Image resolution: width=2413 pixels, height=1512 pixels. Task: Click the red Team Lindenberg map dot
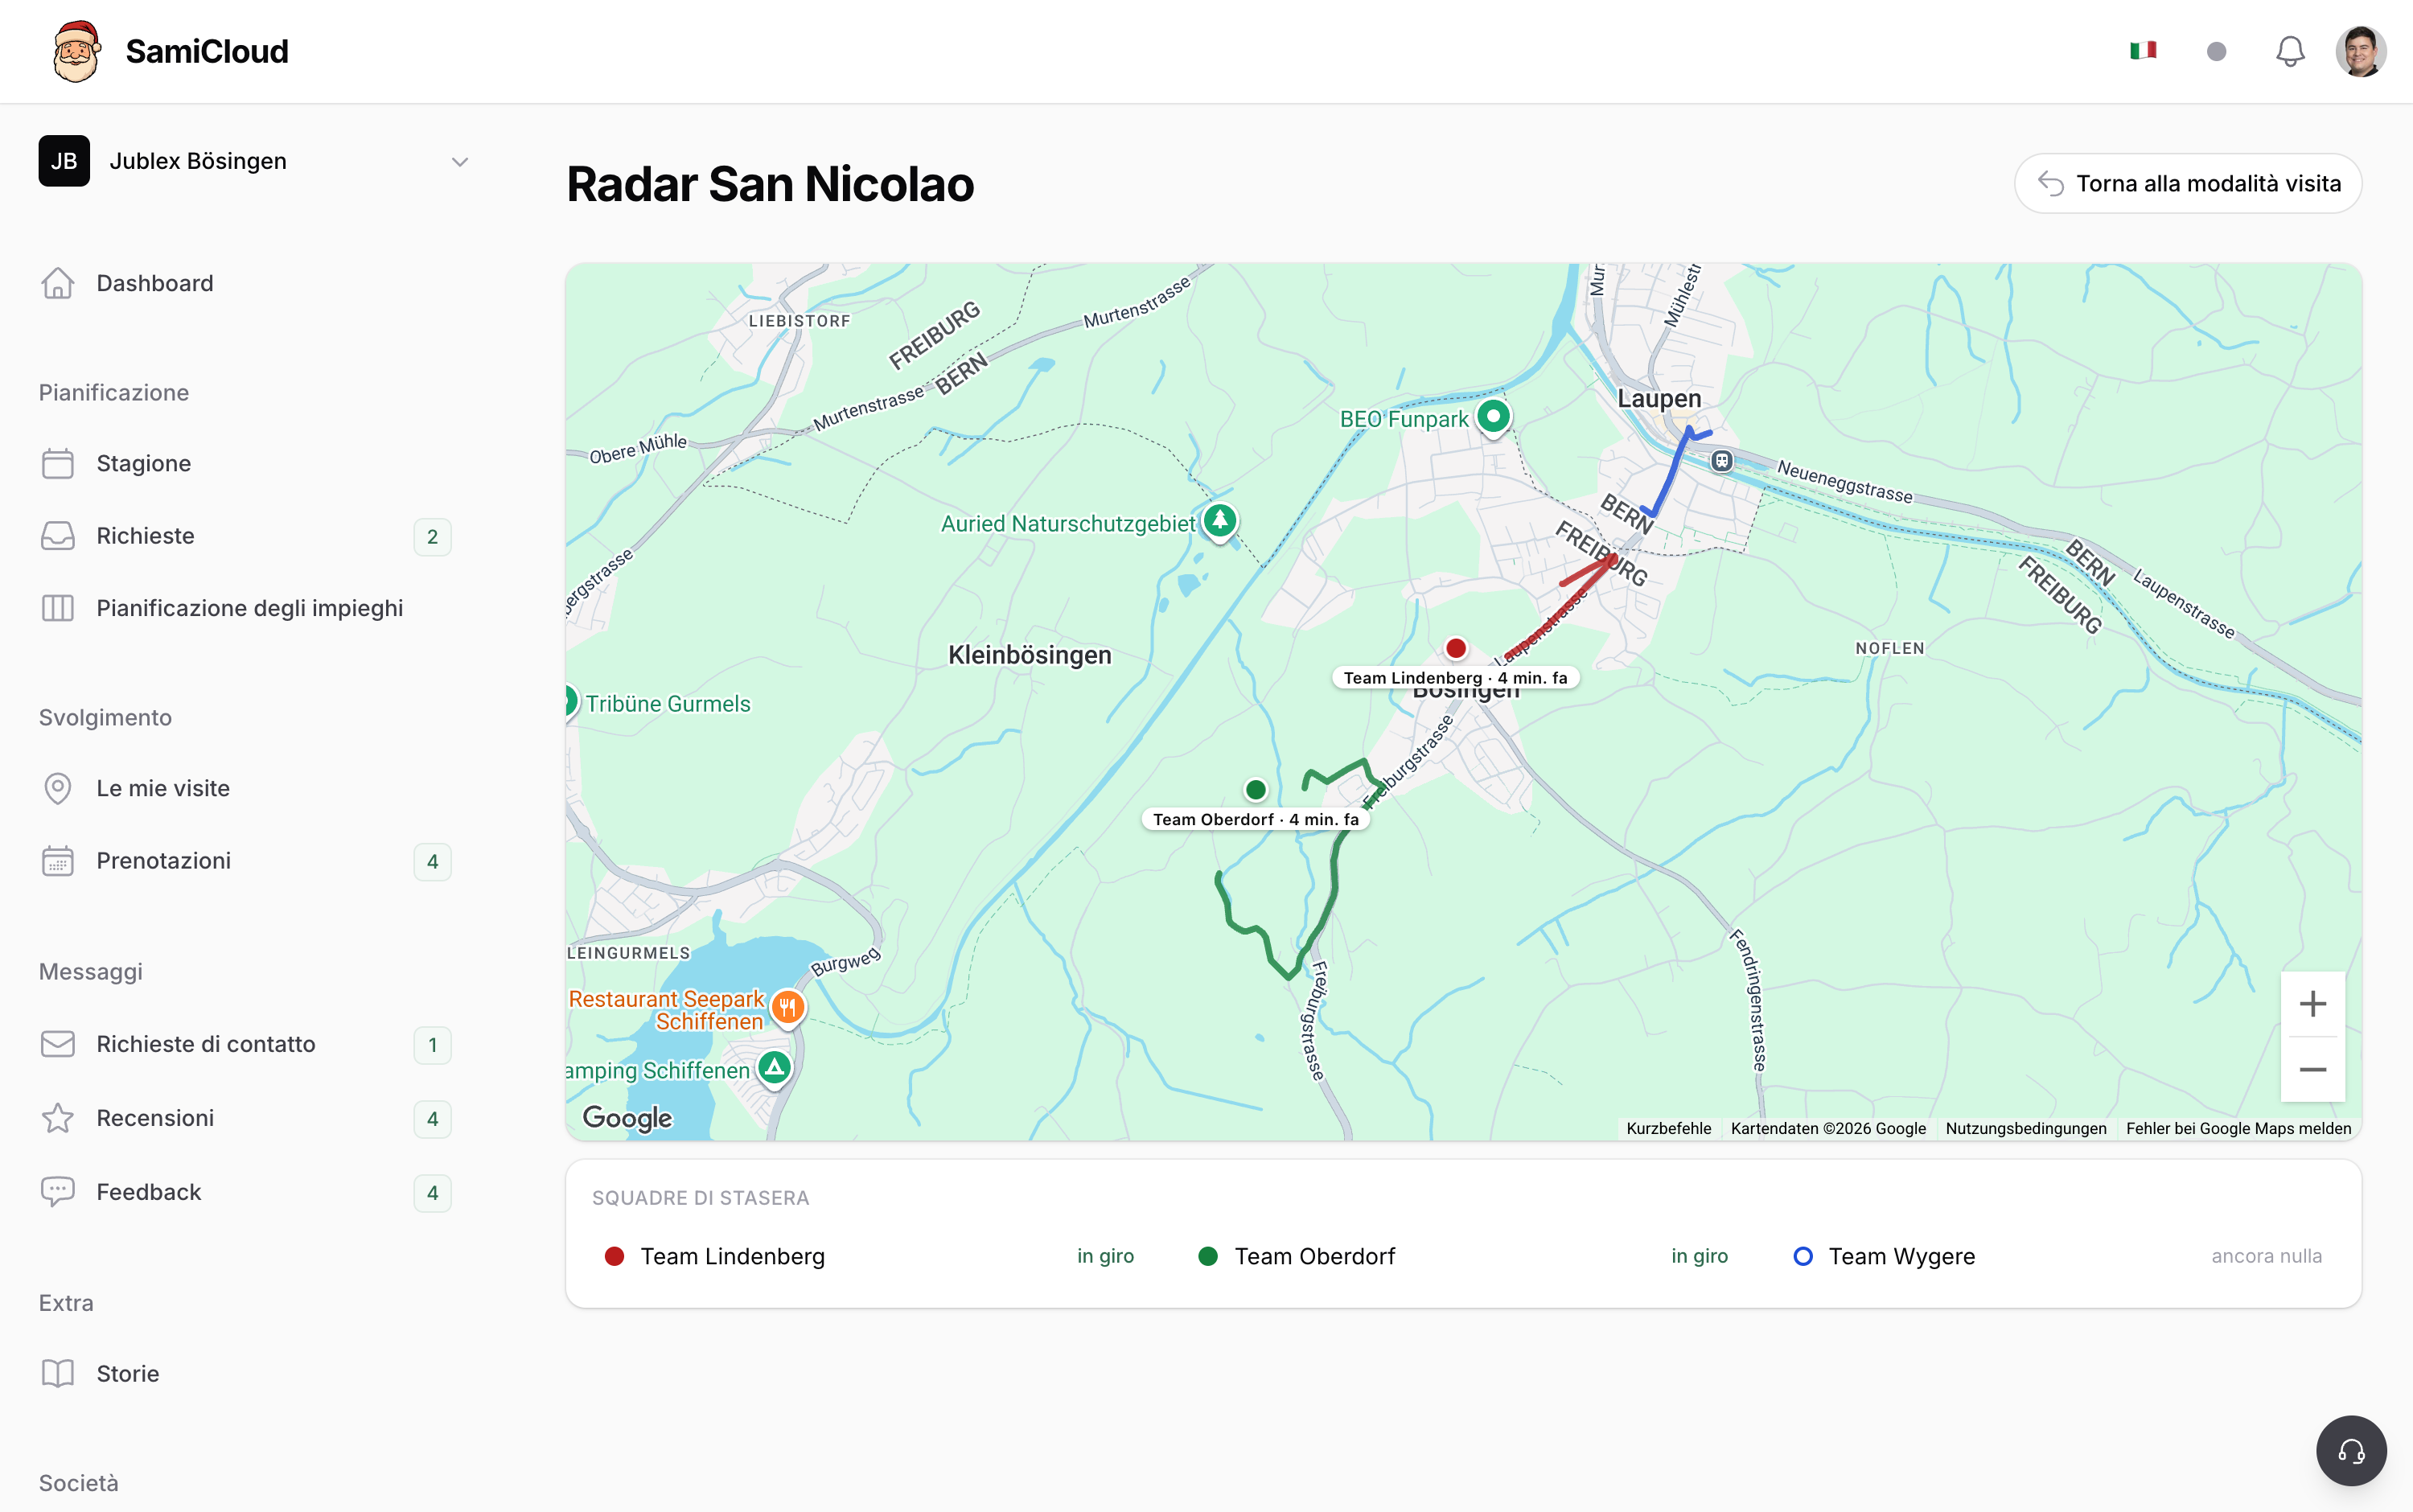click(x=1455, y=648)
